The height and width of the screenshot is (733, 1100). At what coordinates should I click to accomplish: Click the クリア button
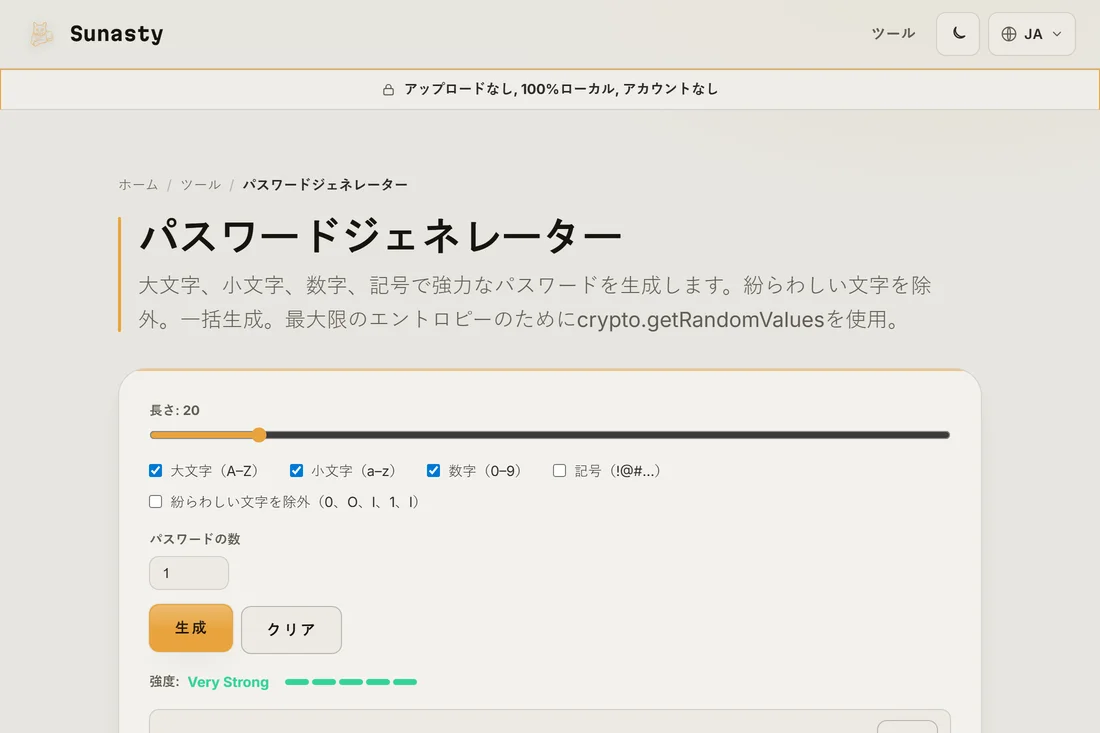click(x=291, y=630)
